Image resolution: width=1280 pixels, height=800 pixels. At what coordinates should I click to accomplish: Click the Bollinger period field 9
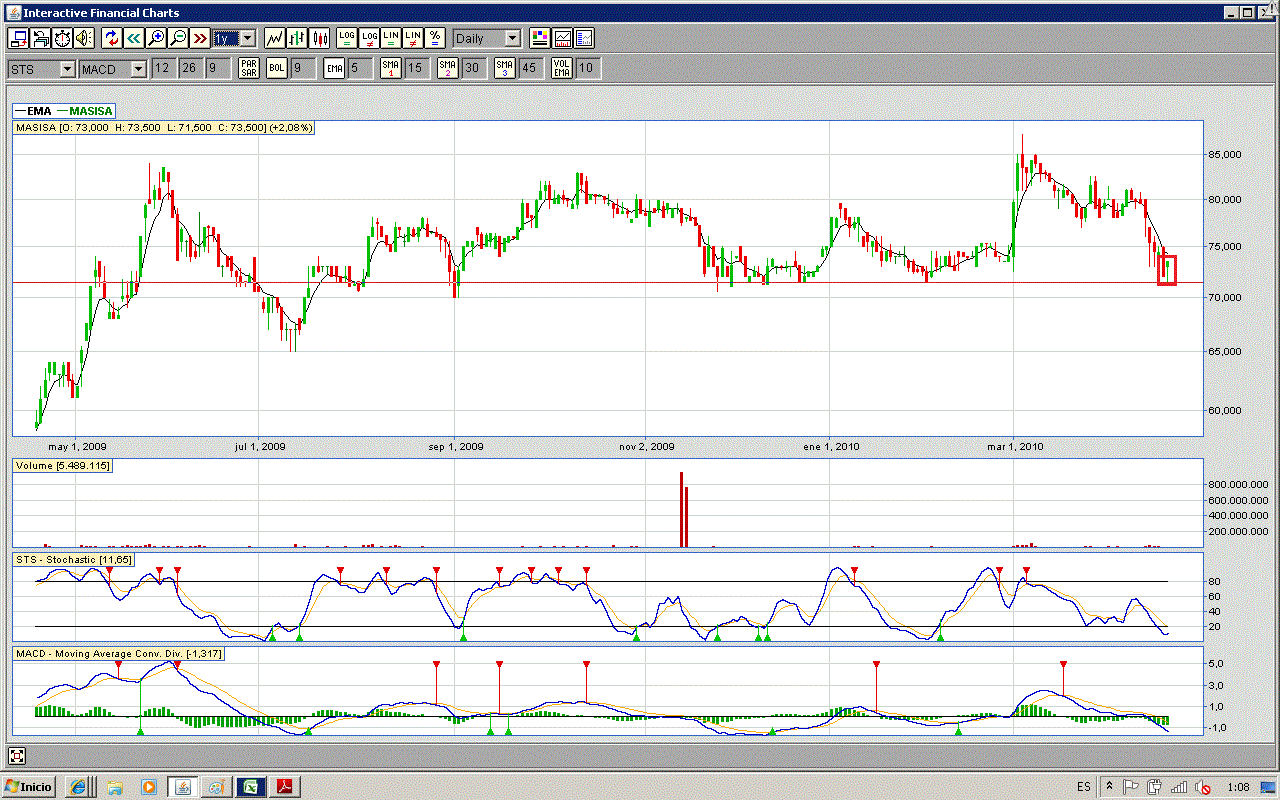tap(303, 68)
